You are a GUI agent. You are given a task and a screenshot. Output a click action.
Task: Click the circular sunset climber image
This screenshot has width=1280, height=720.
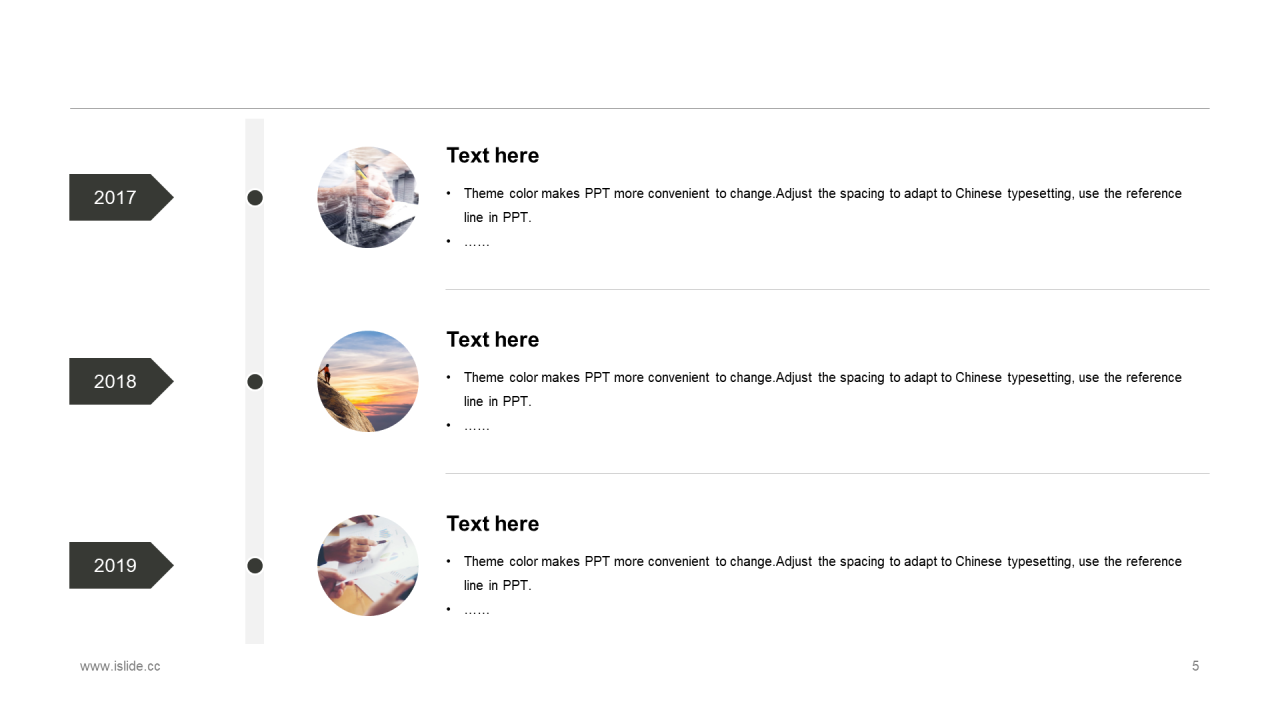[368, 381]
